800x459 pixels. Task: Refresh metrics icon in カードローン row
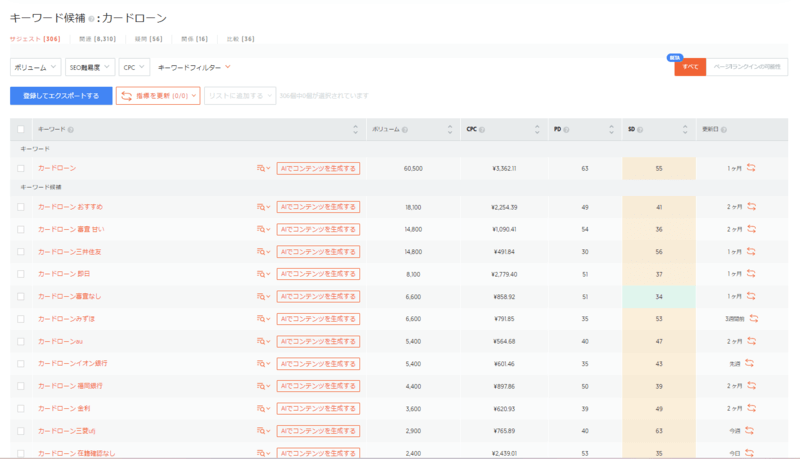click(751, 167)
